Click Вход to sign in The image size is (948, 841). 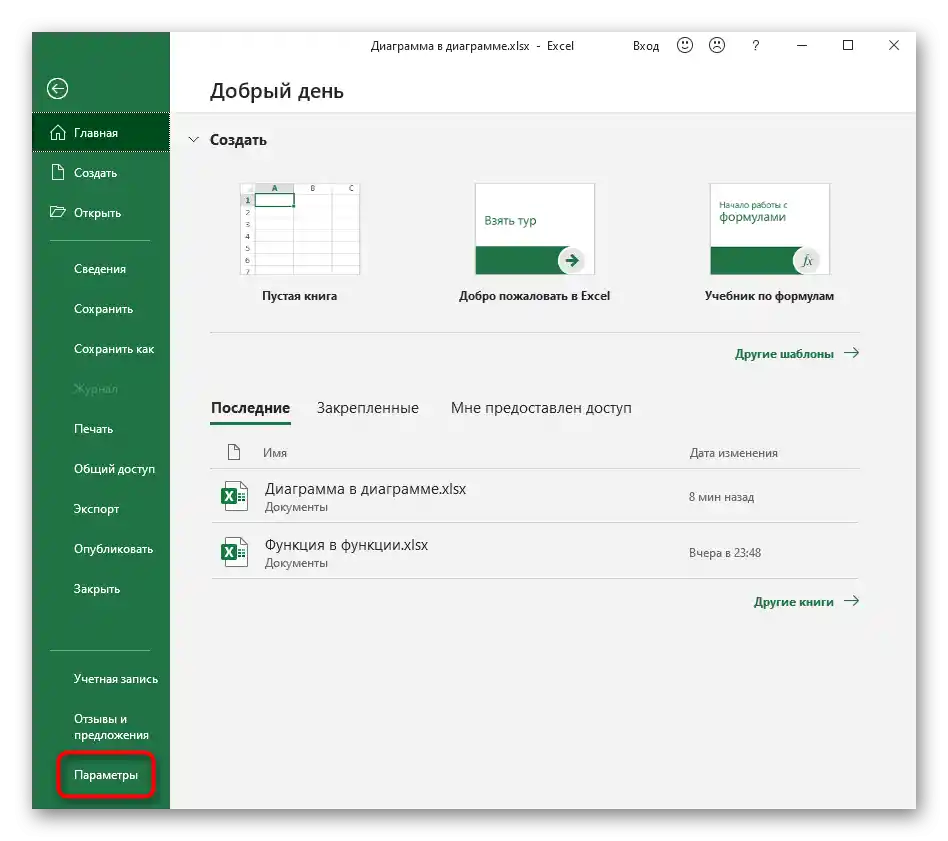[646, 46]
